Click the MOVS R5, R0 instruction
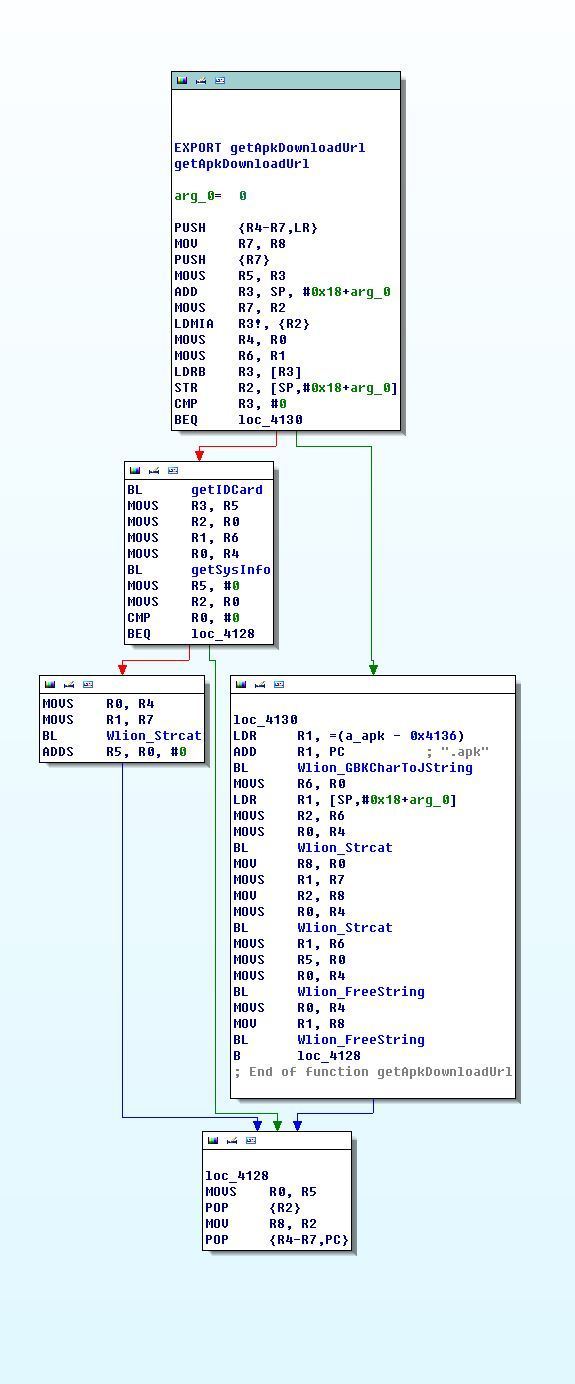575x1384 pixels. pyautogui.click(x=289, y=960)
